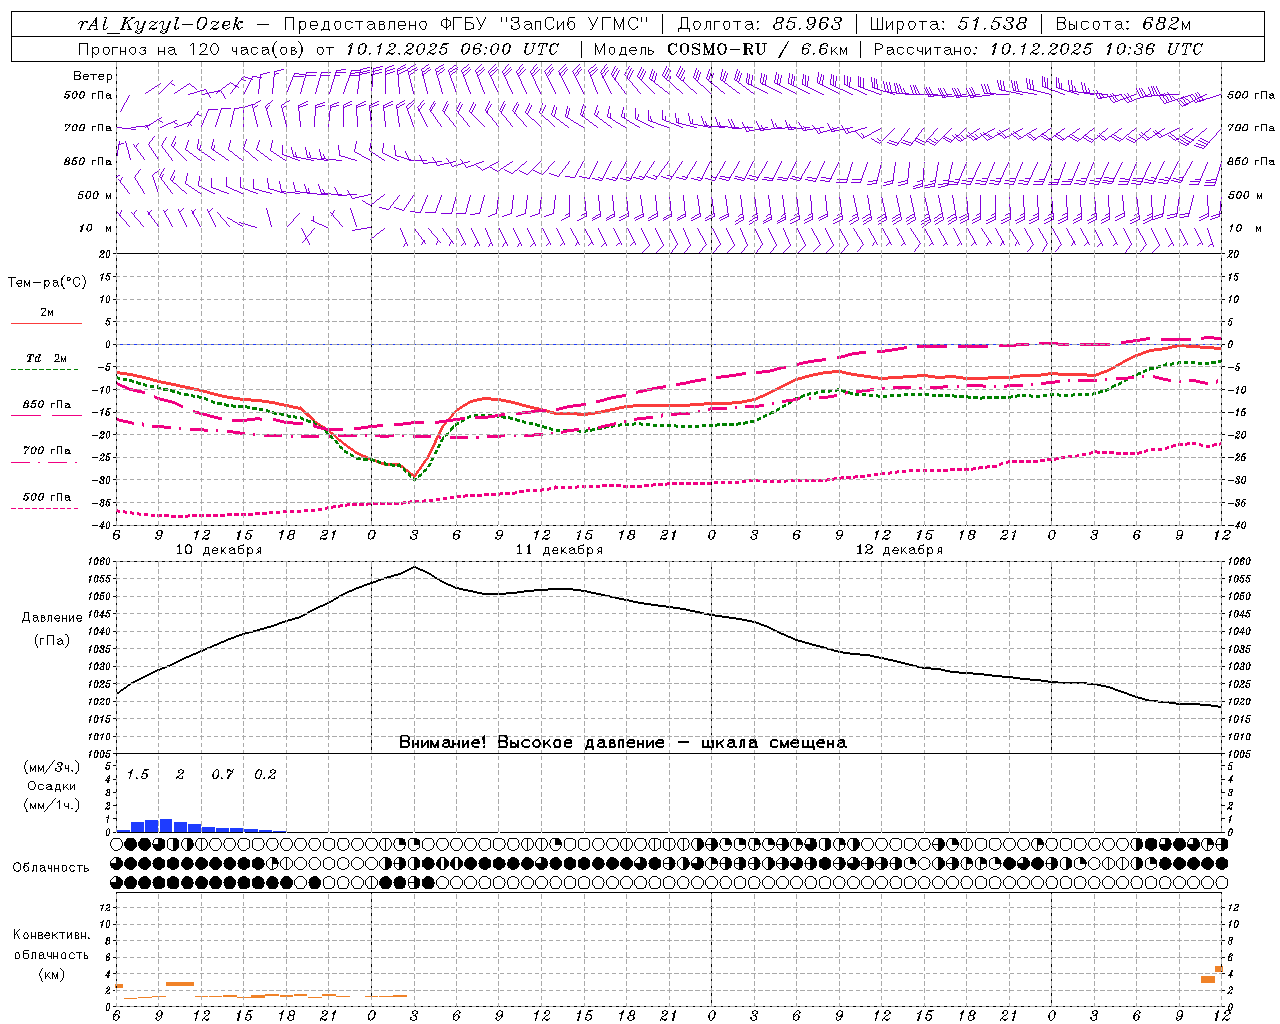1280x1024 pixels.
Task: Click the Модель COSMO-RU / 6.6км text
Action: (721, 49)
